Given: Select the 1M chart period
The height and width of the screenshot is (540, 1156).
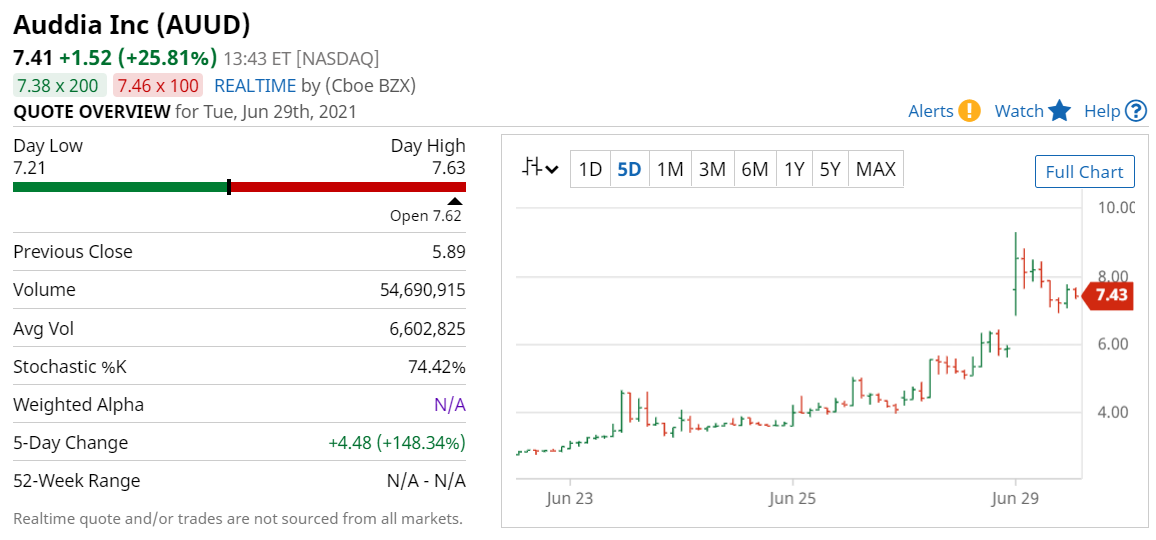Looking at the screenshot, I should click(x=671, y=170).
